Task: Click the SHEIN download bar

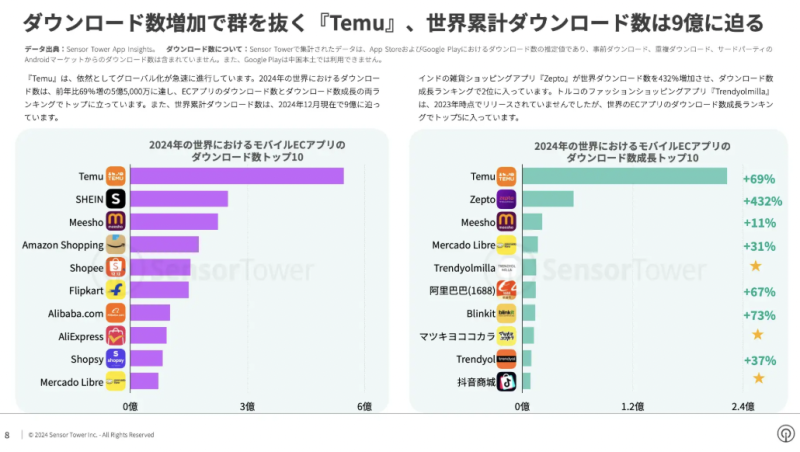Action: (179, 199)
